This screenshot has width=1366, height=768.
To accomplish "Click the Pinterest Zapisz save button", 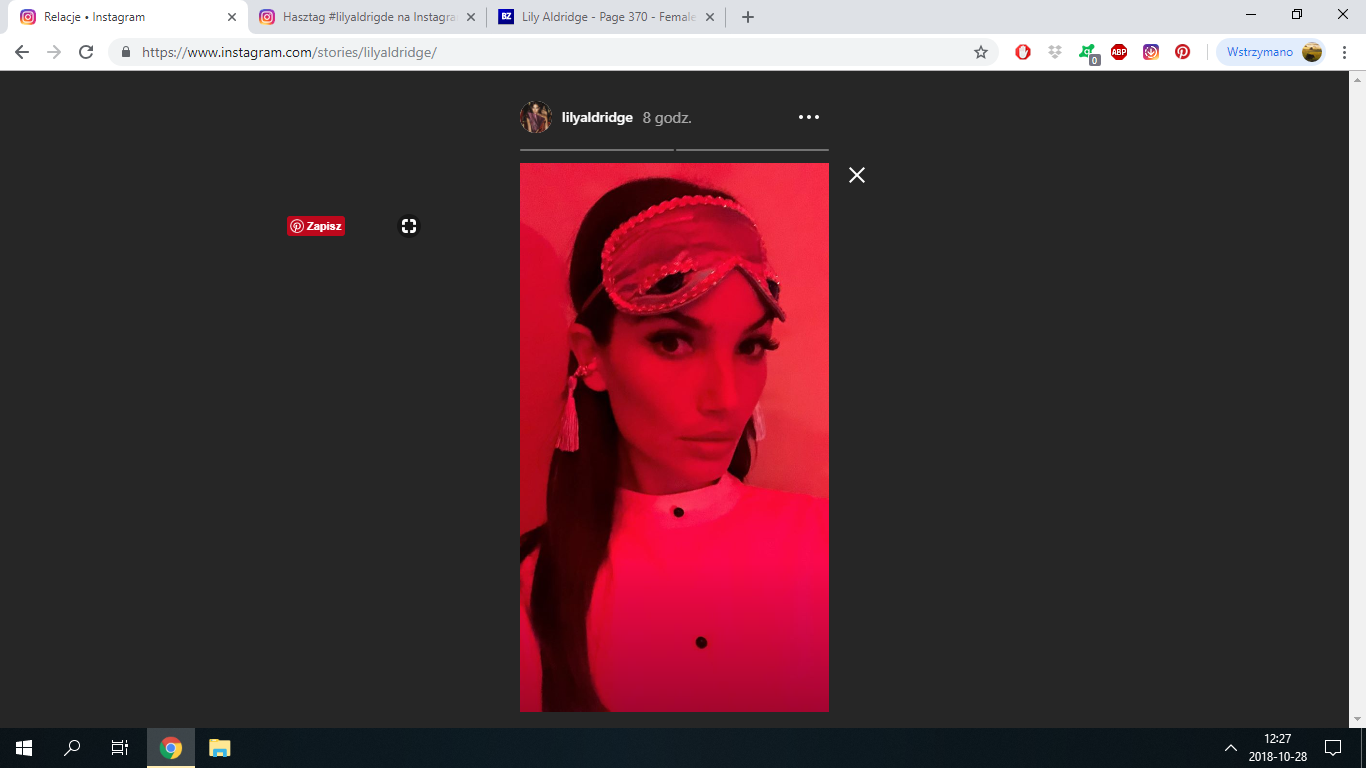I will point(316,226).
